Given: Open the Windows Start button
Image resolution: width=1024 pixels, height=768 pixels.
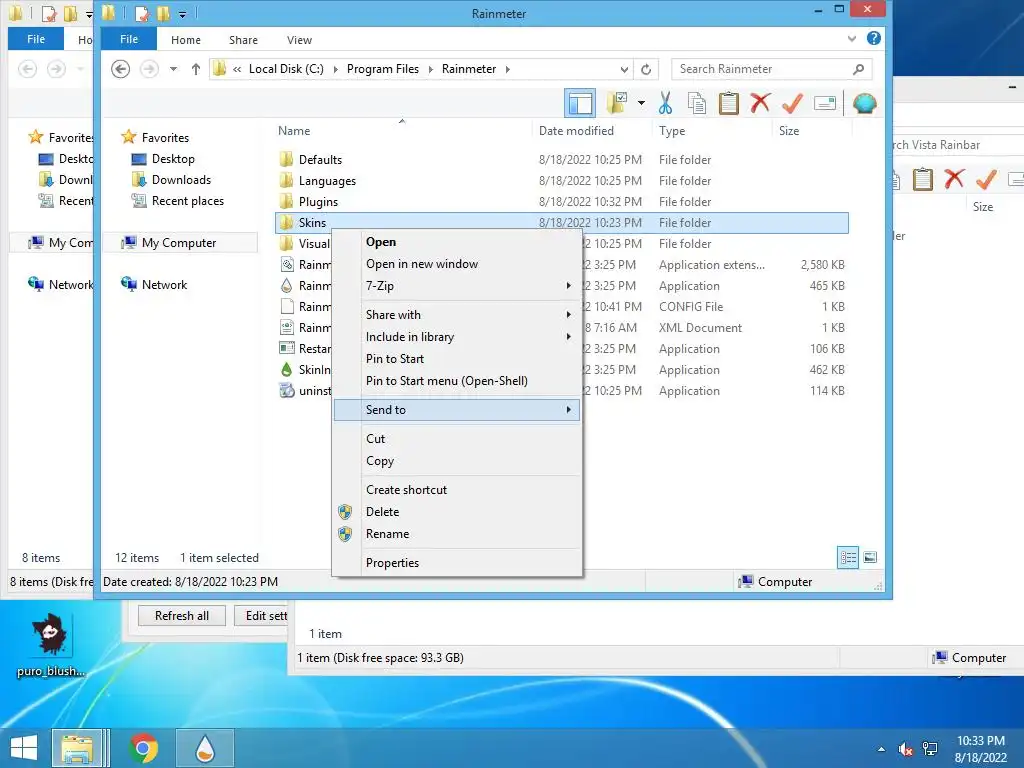Looking at the screenshot, I should click(x=24, y=748).
